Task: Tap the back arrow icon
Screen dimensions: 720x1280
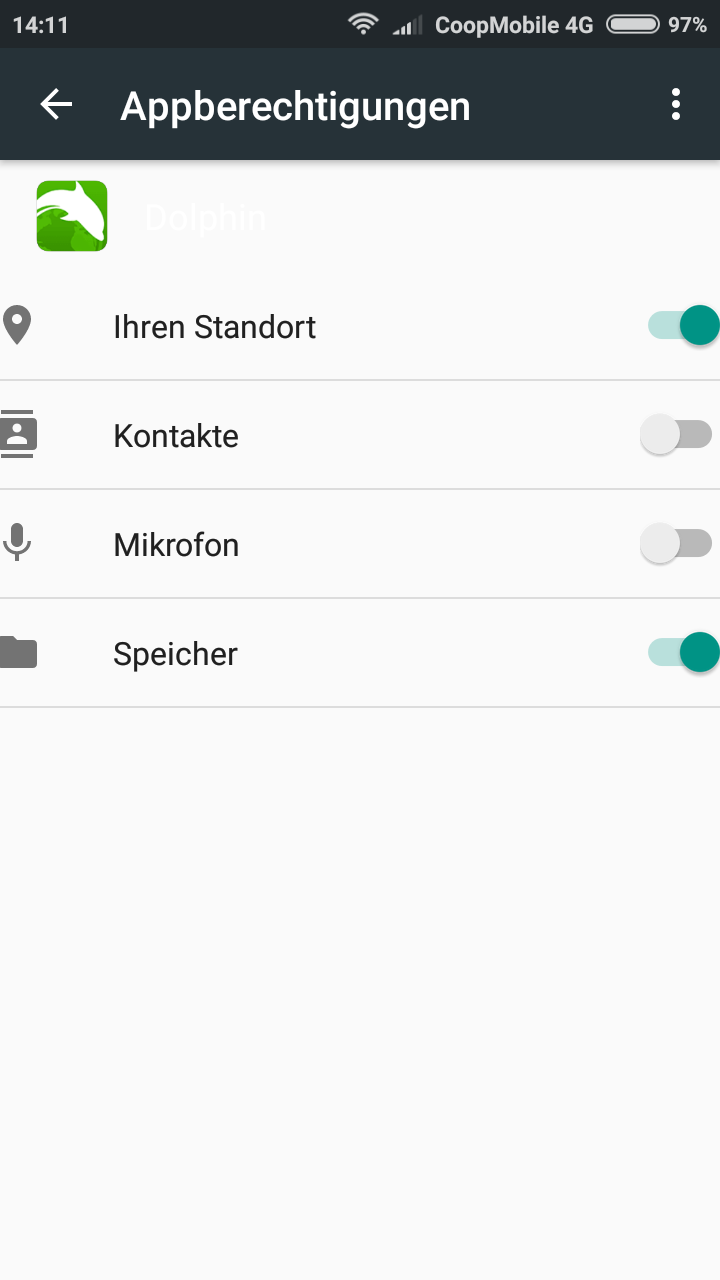Action: pyautogui.click(x=56, y=105)
